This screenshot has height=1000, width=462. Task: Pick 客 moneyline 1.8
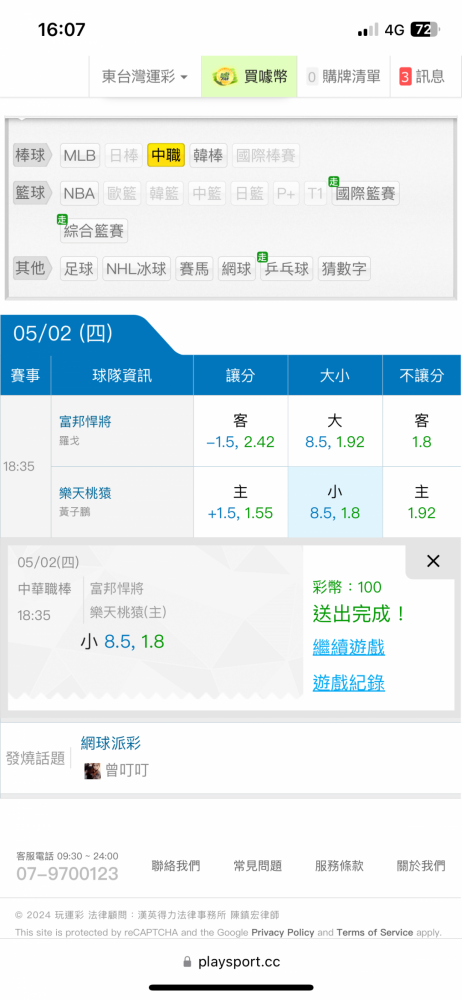point(422,431)
